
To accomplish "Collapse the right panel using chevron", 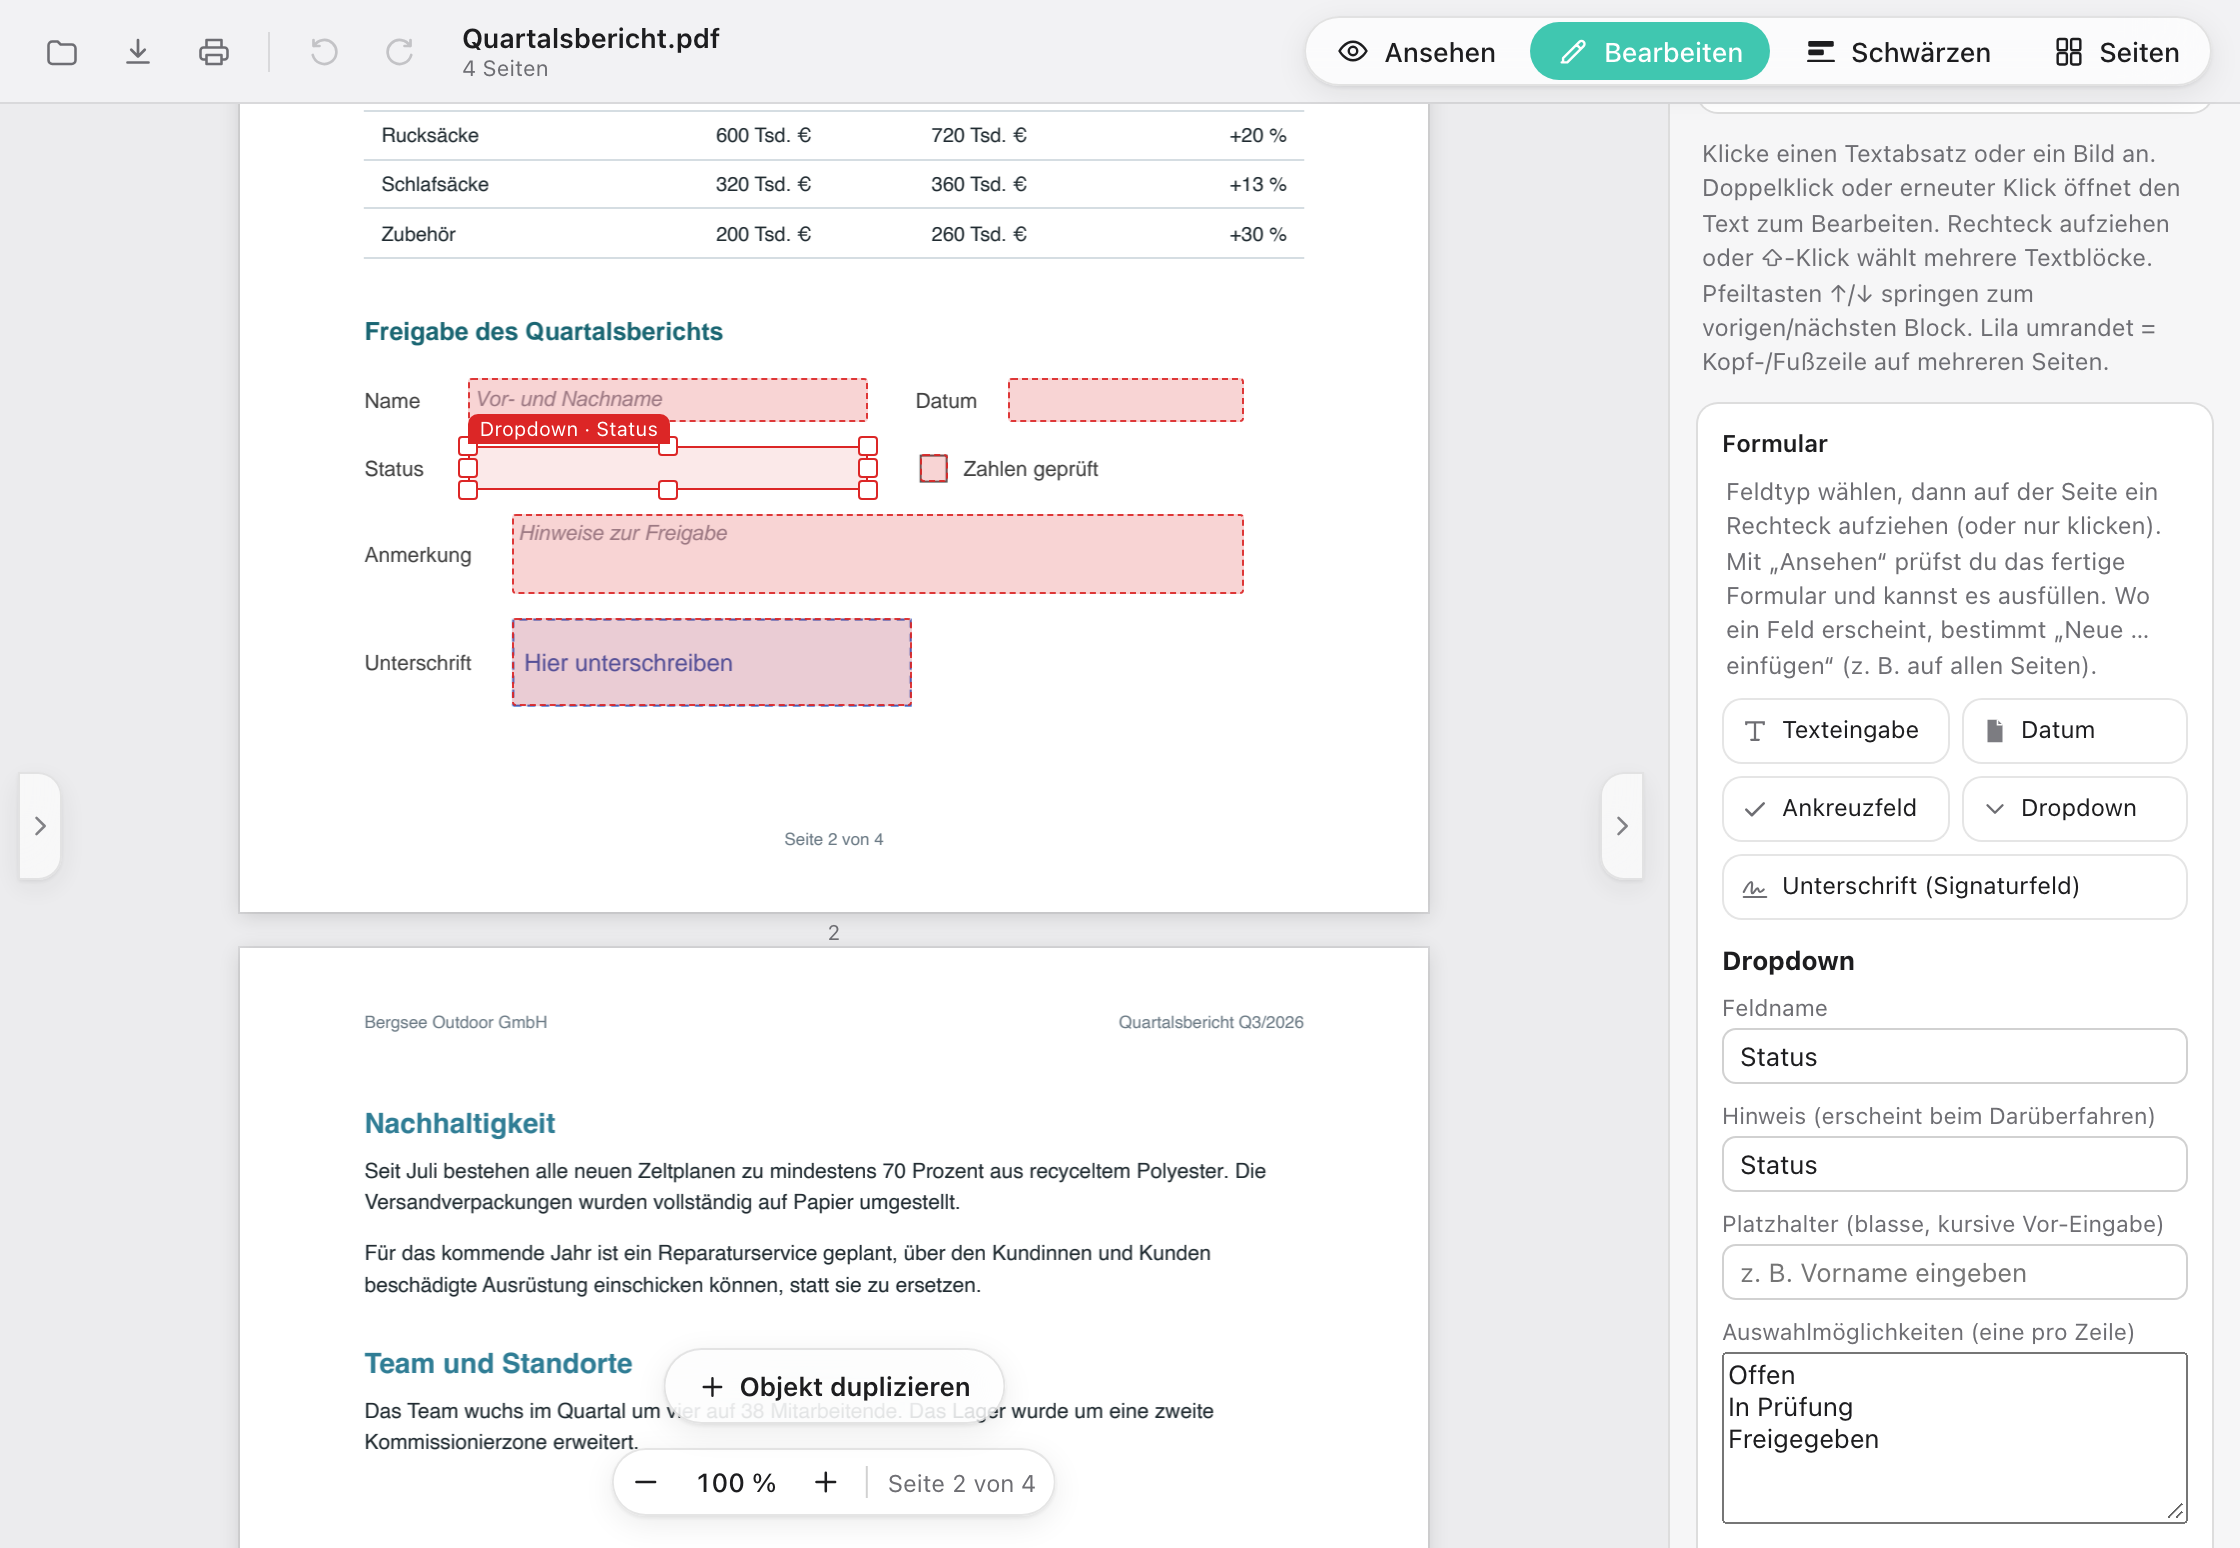I will [1622, 826].
